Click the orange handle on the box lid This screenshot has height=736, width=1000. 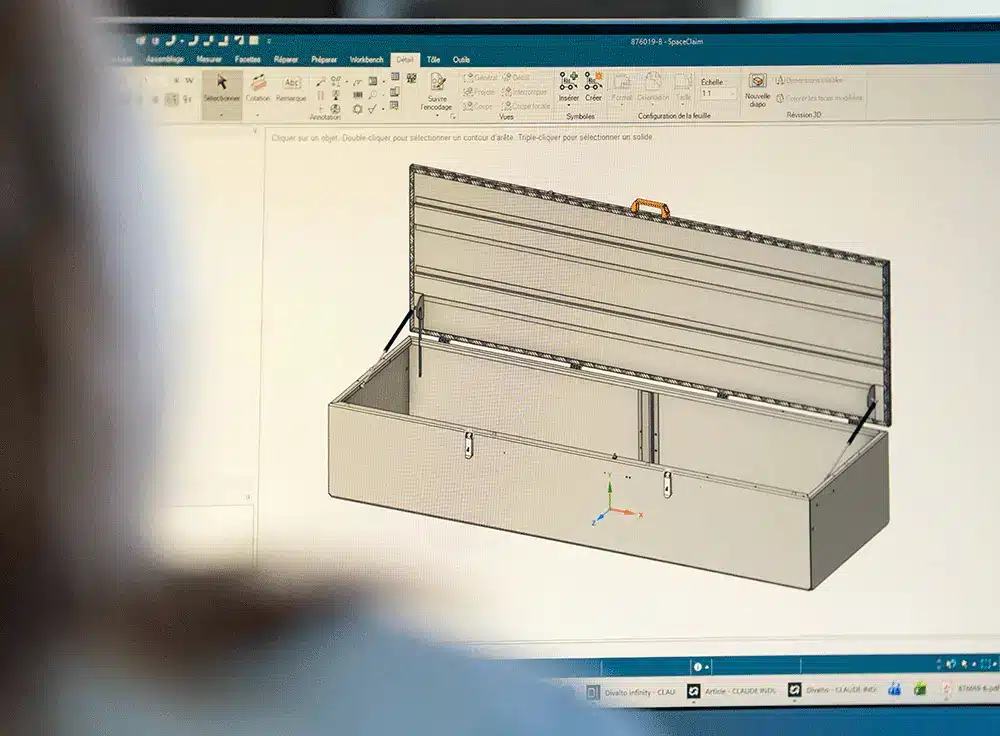pyautogui.click(x=650, y=208)
